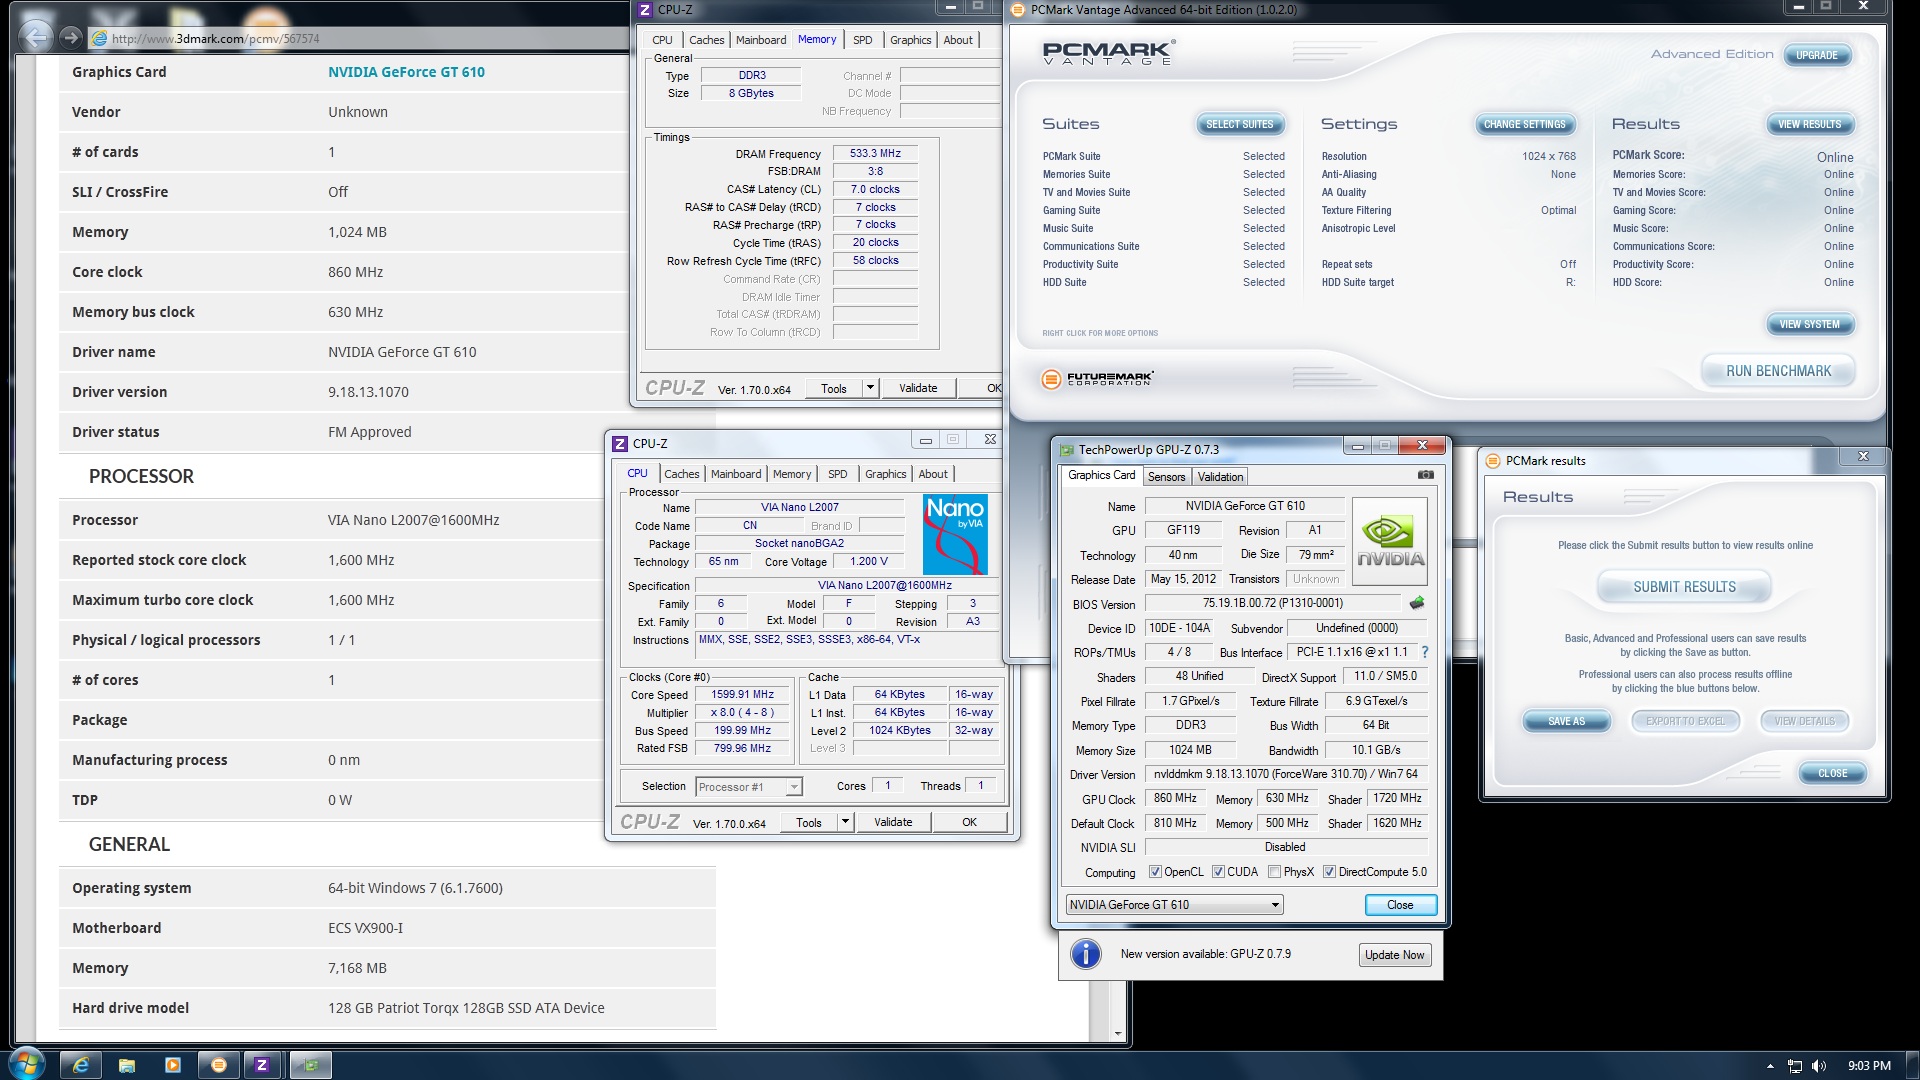Image resolution: width=1920 pixels, height=1080 pixels.
Task: Click the blue info icon in GPU-Z update bar
Action: pyautogui.click(x=1085, y=954)
